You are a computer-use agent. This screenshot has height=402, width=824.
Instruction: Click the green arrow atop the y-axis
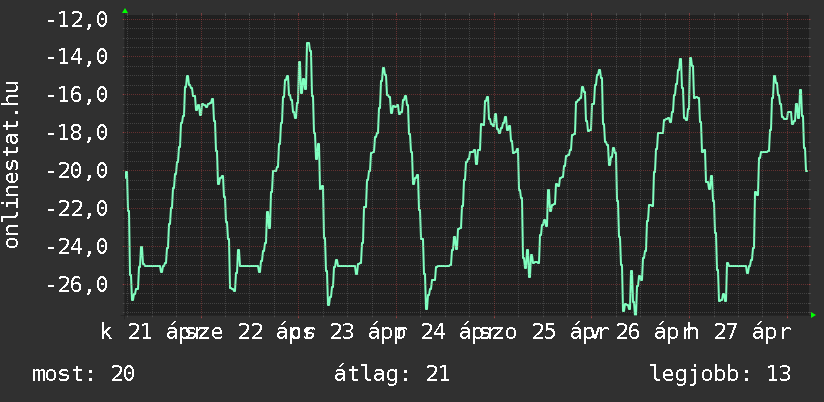coord(124,11)
